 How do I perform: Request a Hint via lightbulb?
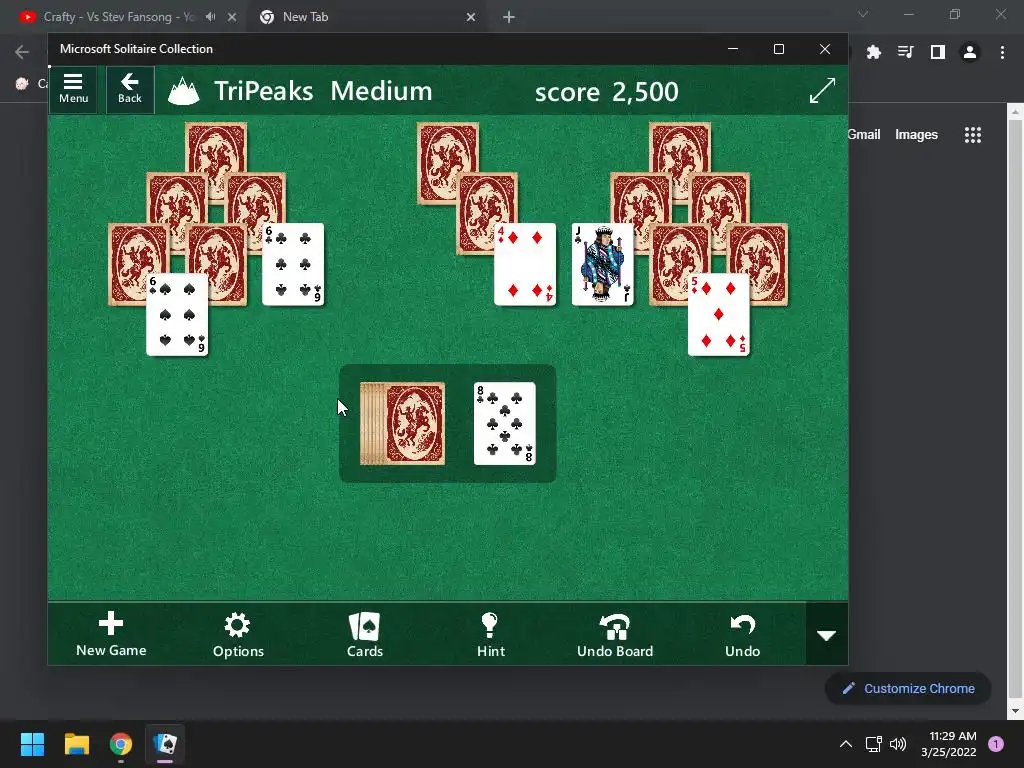[490, 634]
